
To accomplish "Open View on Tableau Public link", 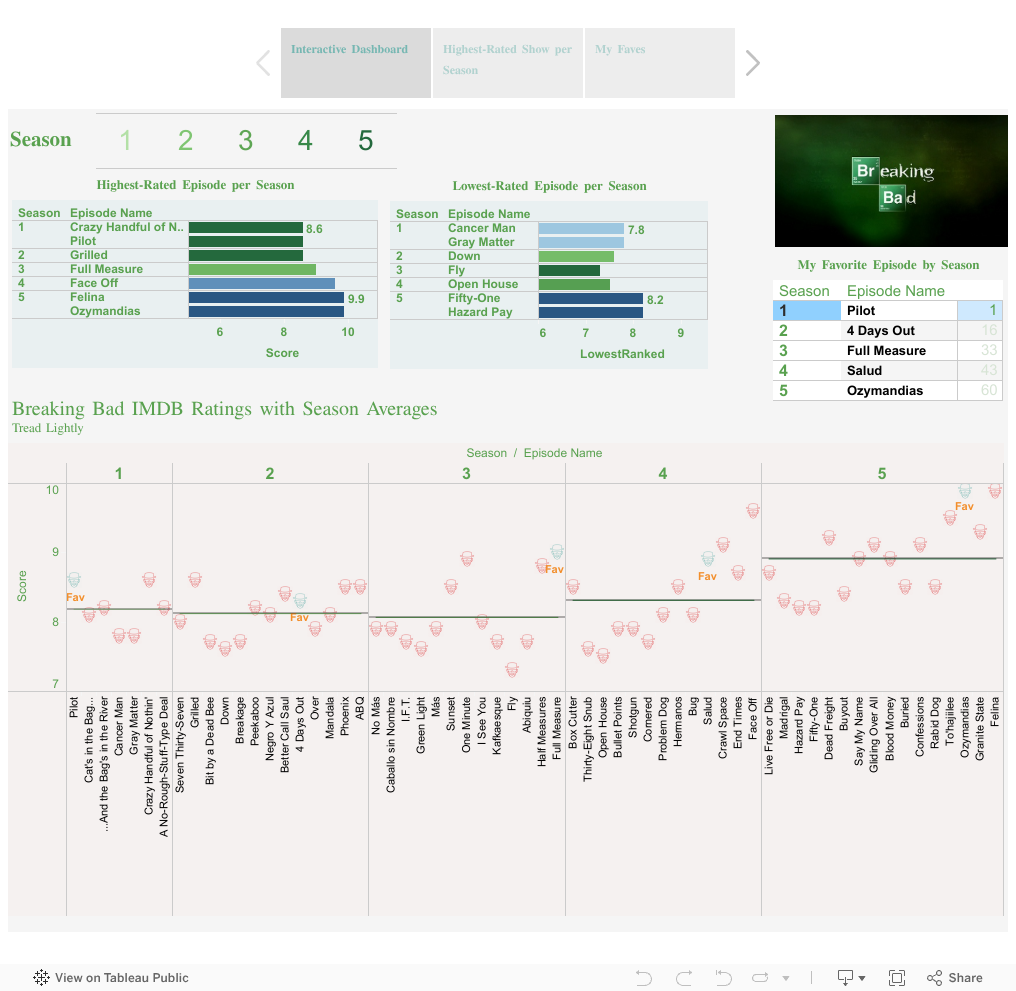I will 111,978.
